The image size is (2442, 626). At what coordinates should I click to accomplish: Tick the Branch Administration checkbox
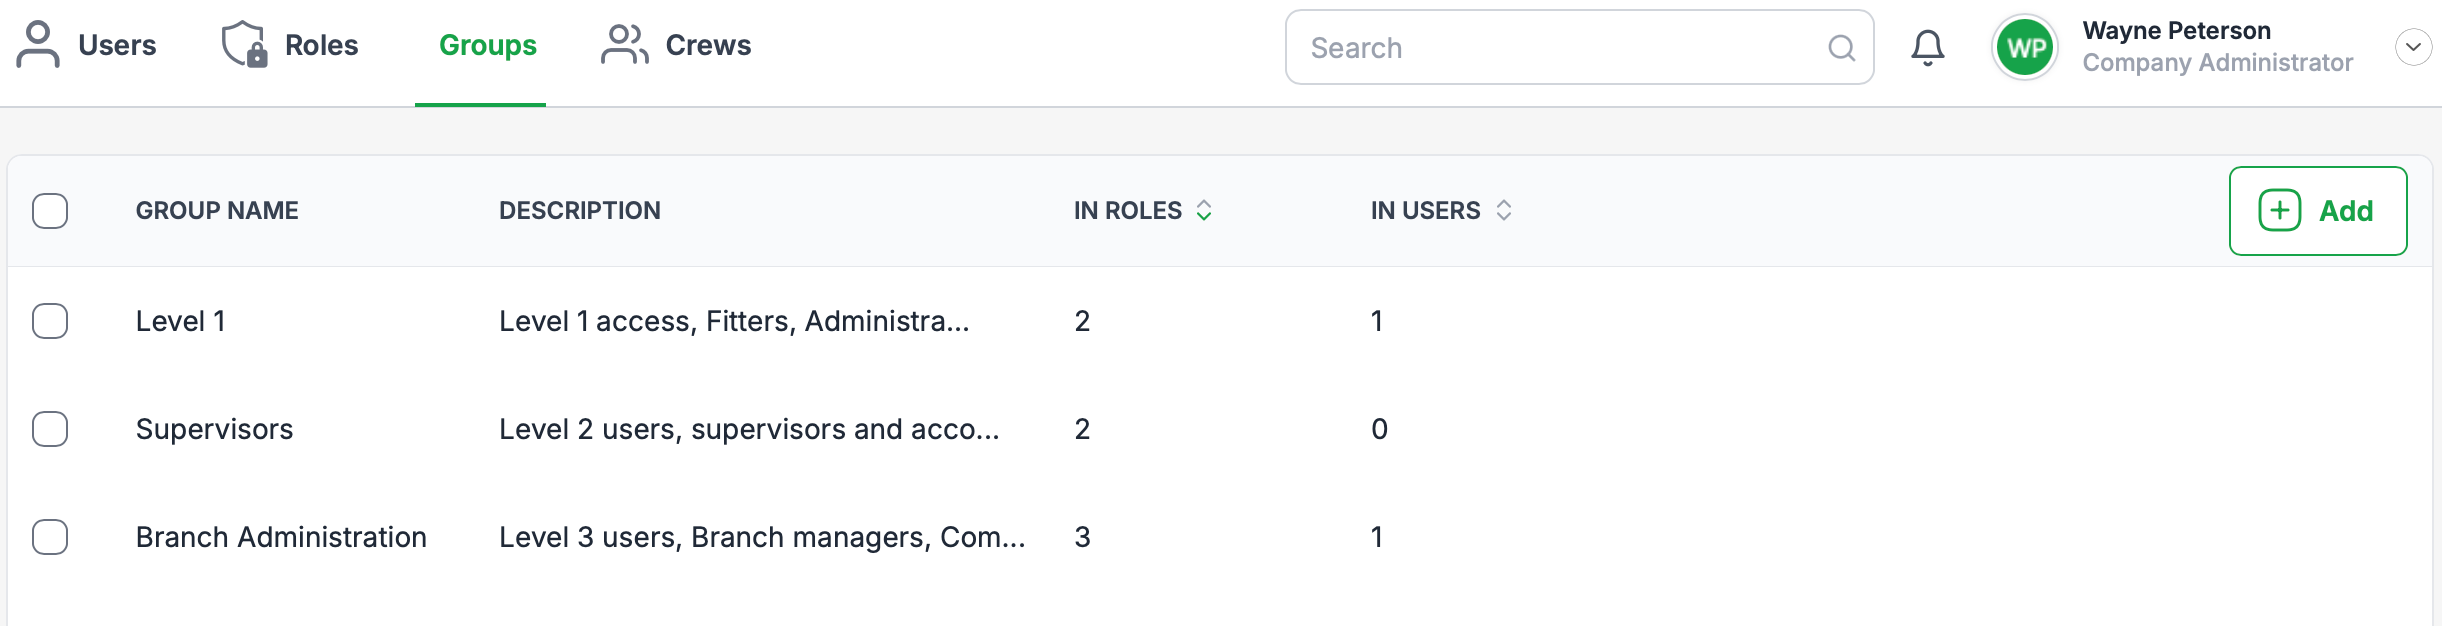(50, 537)
